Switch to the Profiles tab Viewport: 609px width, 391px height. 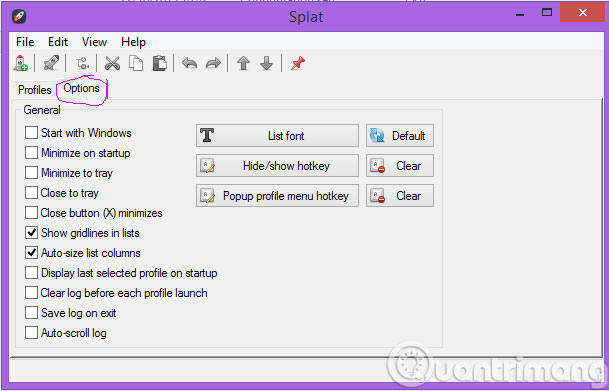[35, 90]
